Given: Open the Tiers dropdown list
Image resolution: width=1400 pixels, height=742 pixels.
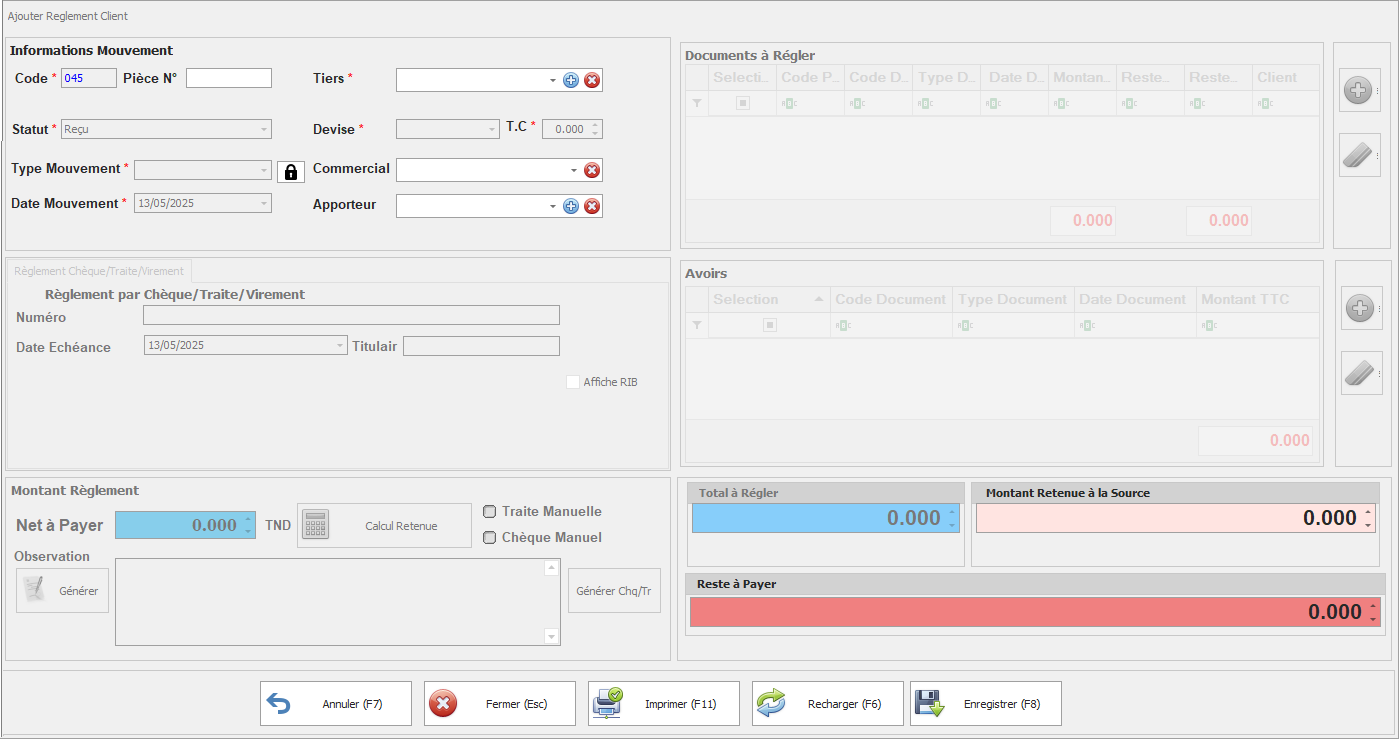Looking at the screenshot, I should (553, 80).
